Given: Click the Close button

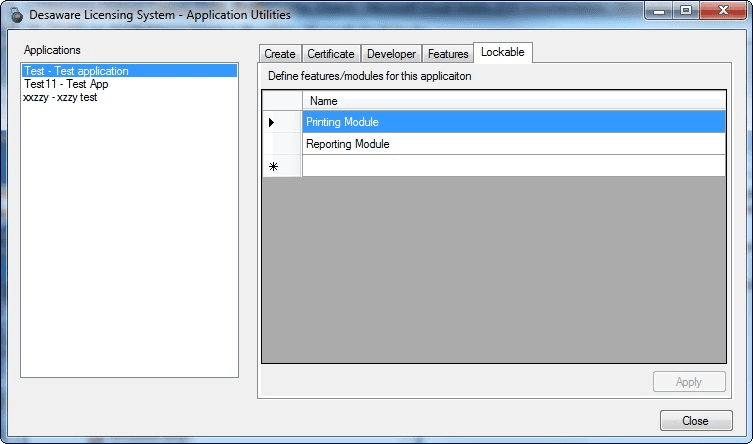Looking at the screenshot, I should tap(696, 420).
